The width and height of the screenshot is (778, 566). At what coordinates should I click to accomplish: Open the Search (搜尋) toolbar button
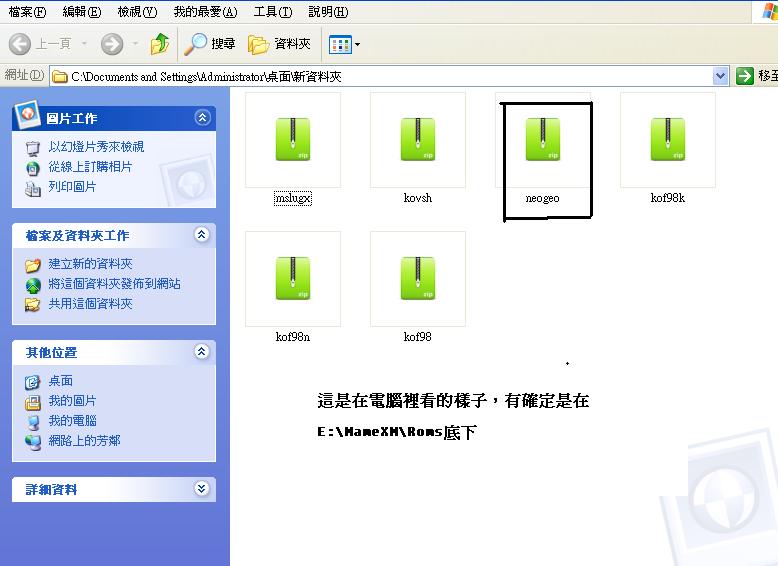[x=210, y=44]
